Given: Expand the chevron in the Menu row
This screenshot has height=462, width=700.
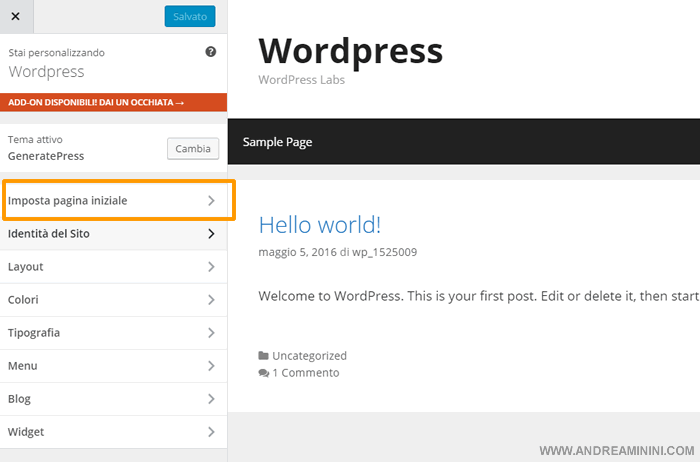Looking at the screenshot, I should click(x=211, y=366).
